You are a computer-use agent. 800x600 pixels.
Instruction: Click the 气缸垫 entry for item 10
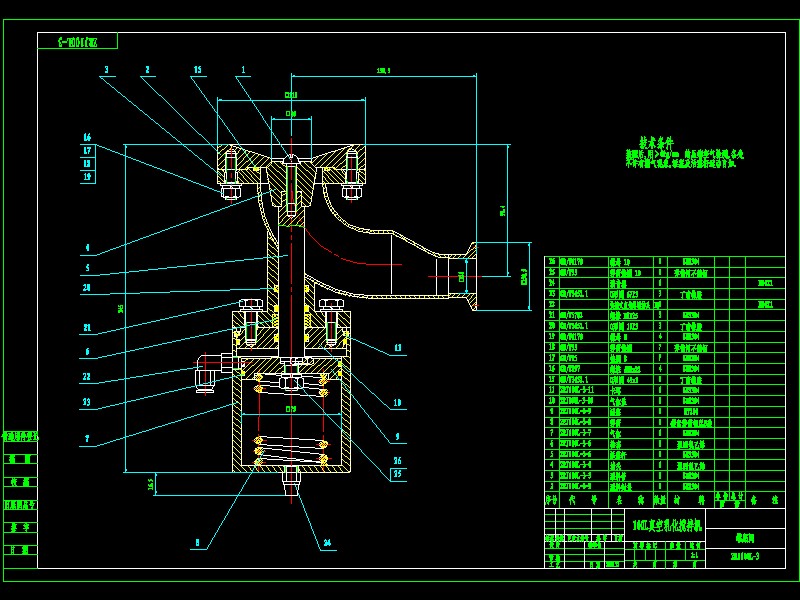tap(622, 399)
